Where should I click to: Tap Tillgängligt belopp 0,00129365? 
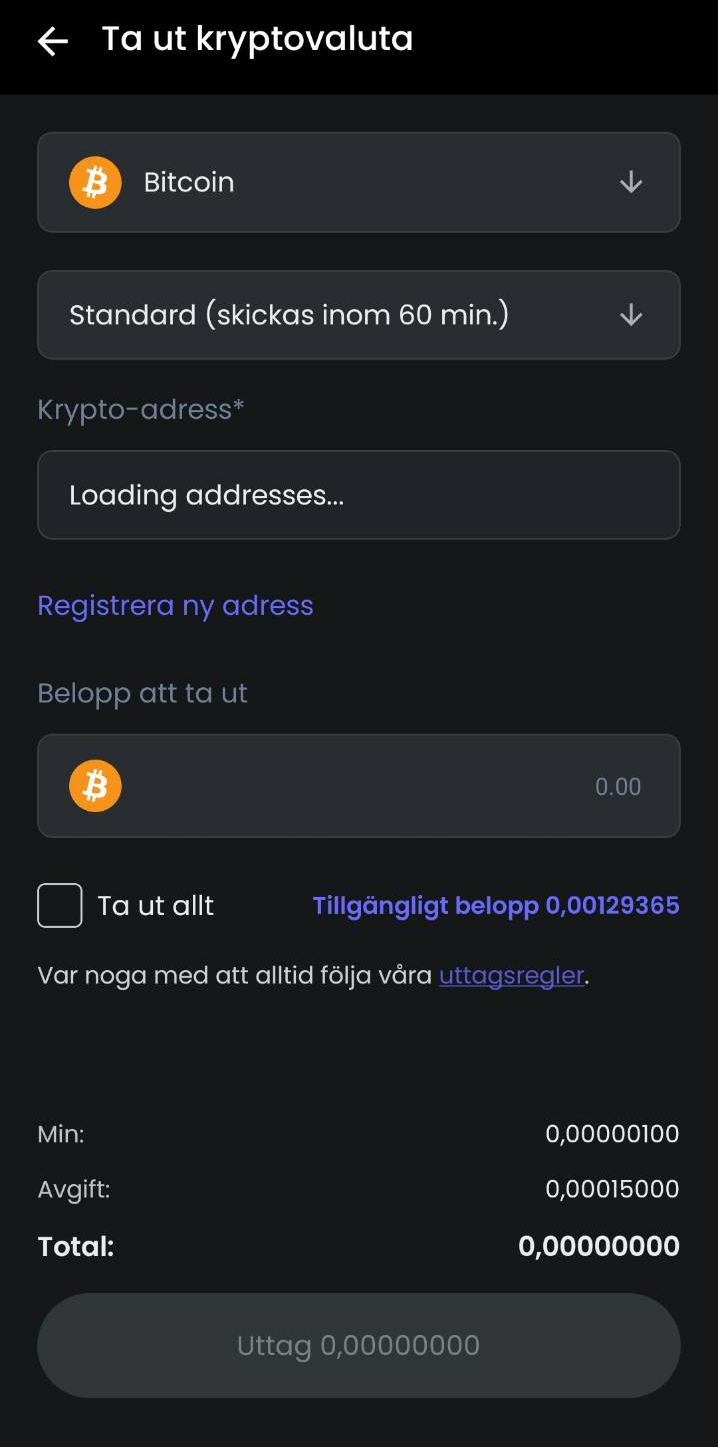click(496, 906)
